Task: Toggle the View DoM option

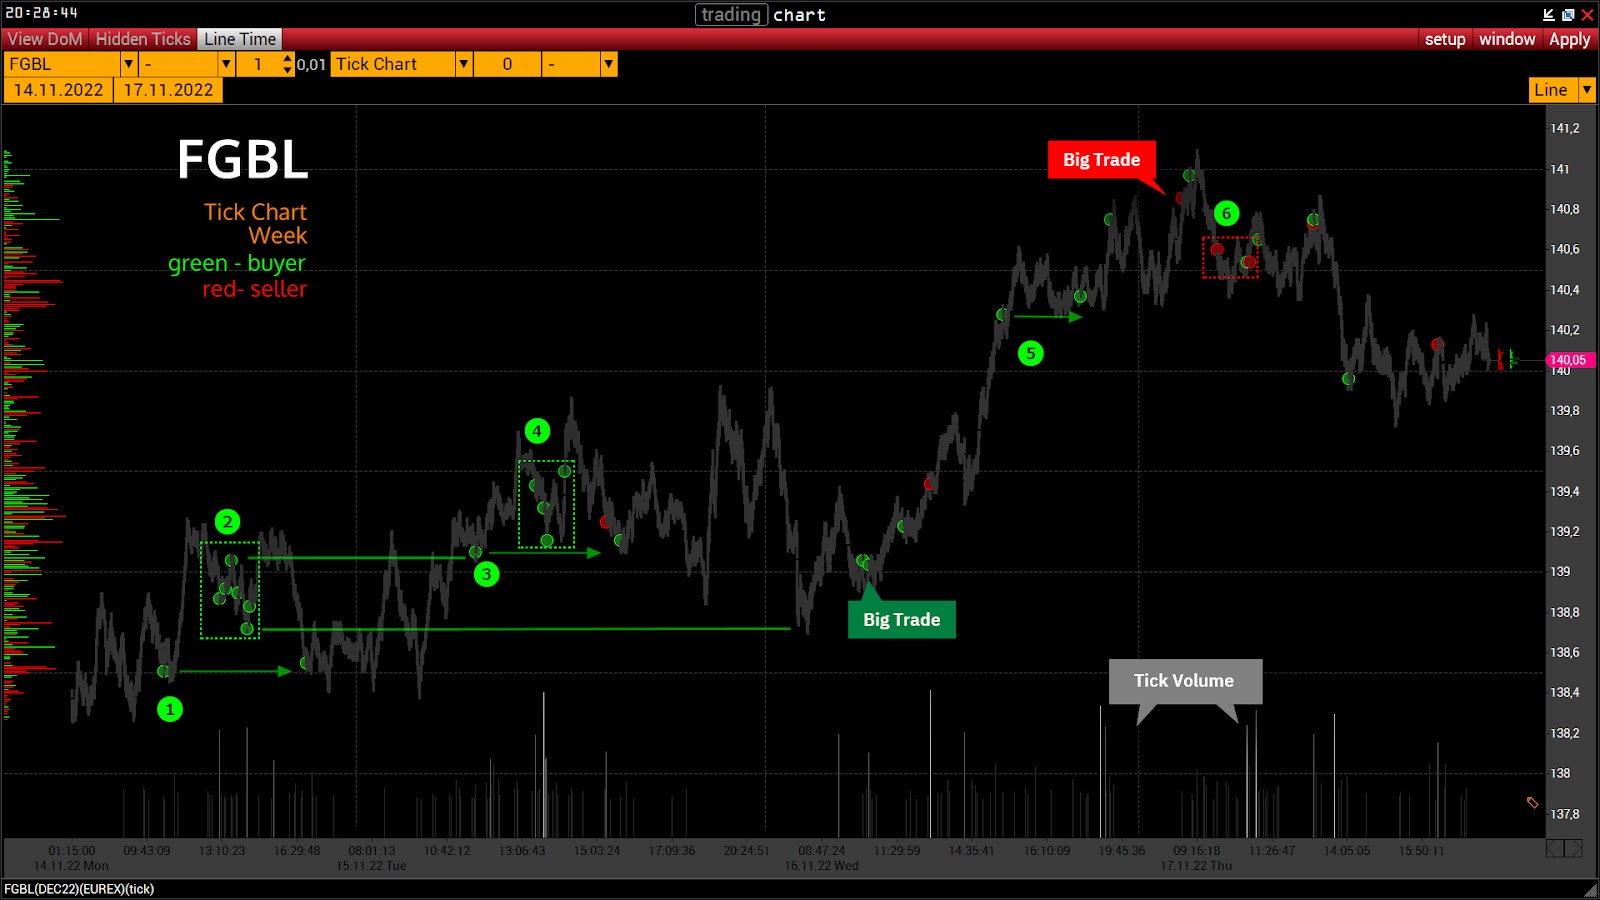Action: [x=45, y=39]
